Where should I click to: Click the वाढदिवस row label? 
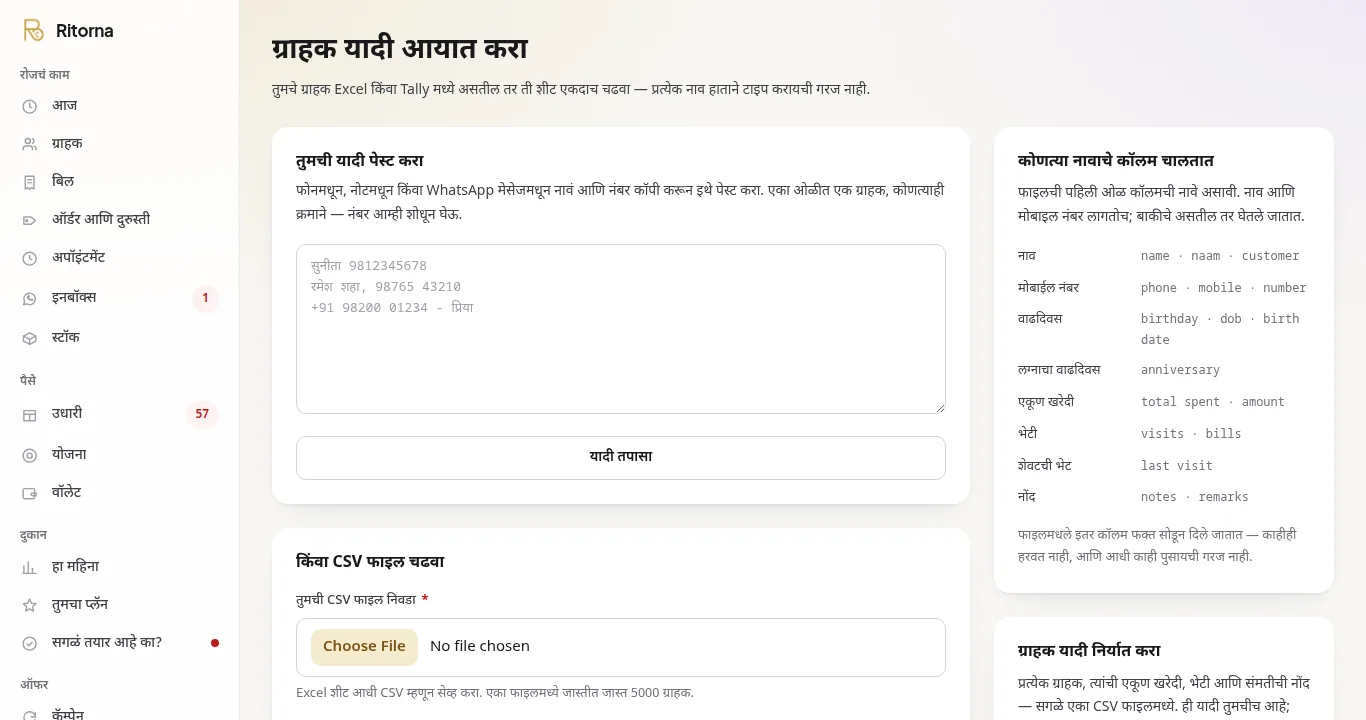point(1040,319)
